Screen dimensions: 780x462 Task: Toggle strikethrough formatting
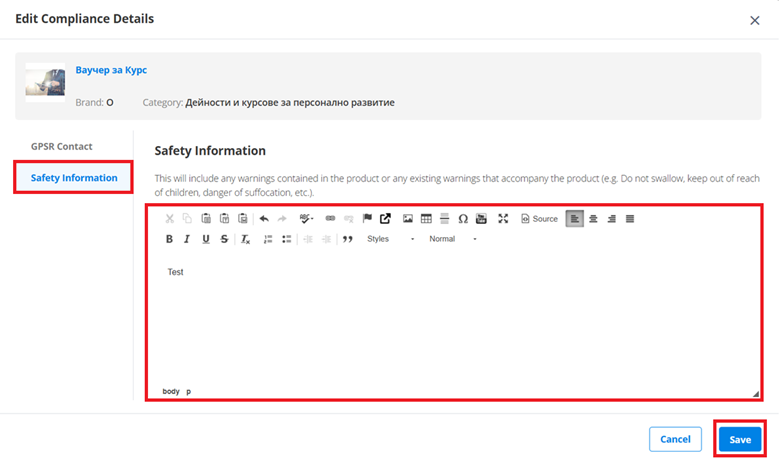point(224,239)
